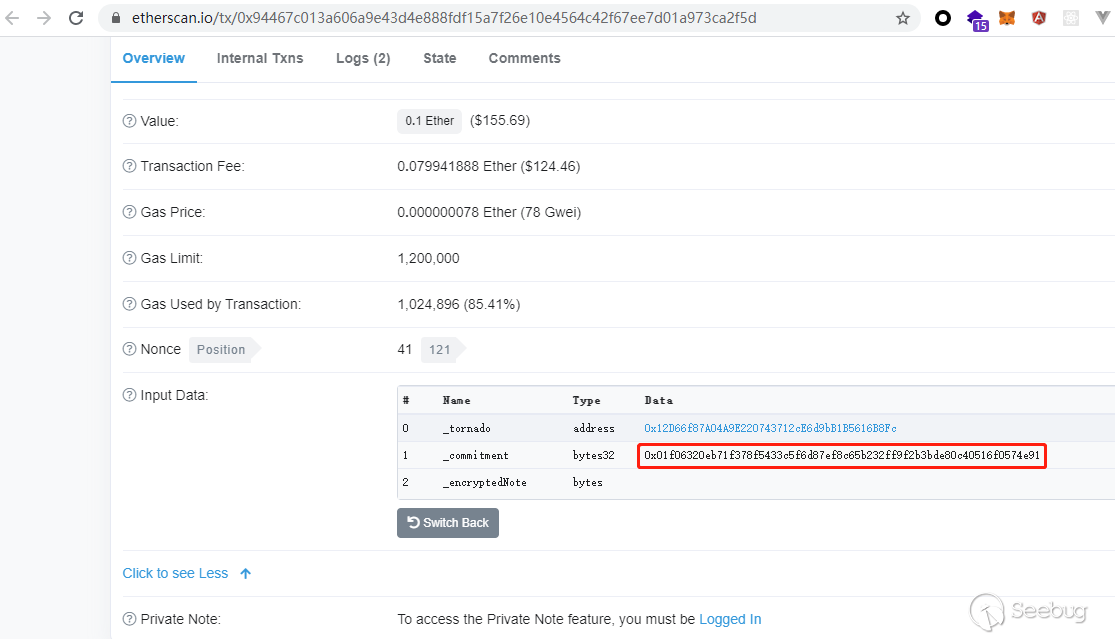
Task: Click the Type column header
Action: [x=587, y=400]
